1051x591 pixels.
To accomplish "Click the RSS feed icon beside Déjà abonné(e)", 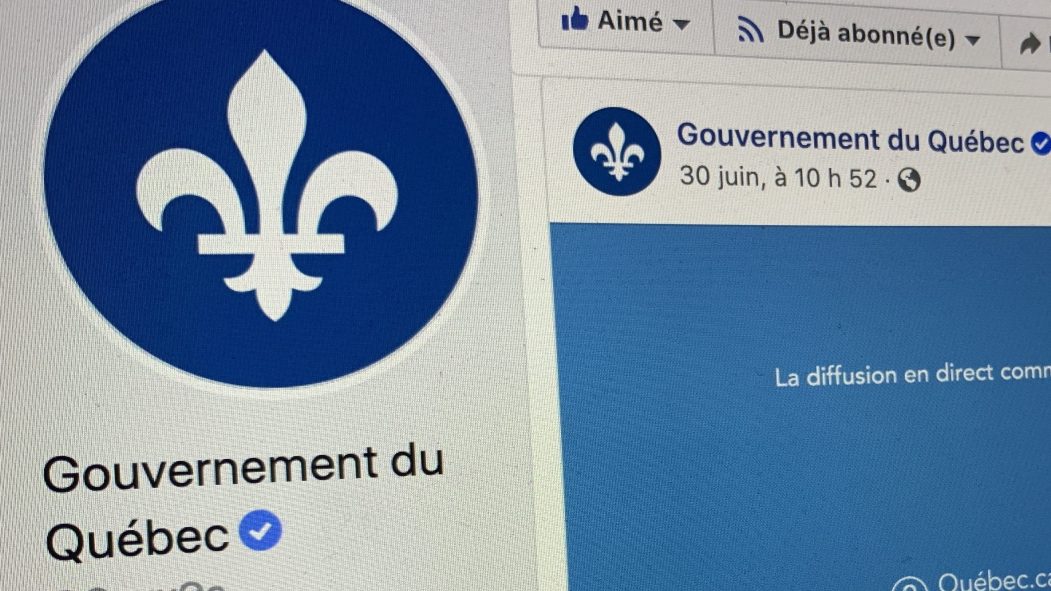I will (751, 29).
